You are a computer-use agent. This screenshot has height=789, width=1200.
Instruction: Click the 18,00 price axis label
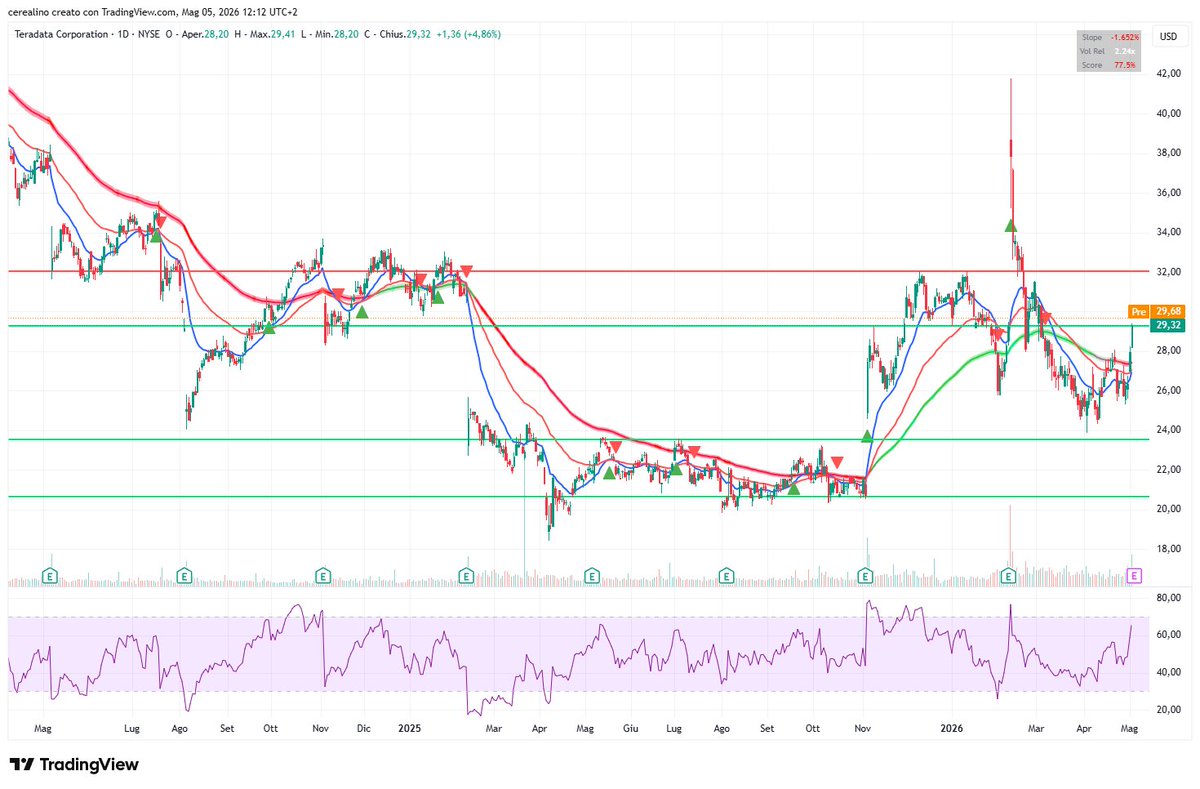pos(1168,549)
